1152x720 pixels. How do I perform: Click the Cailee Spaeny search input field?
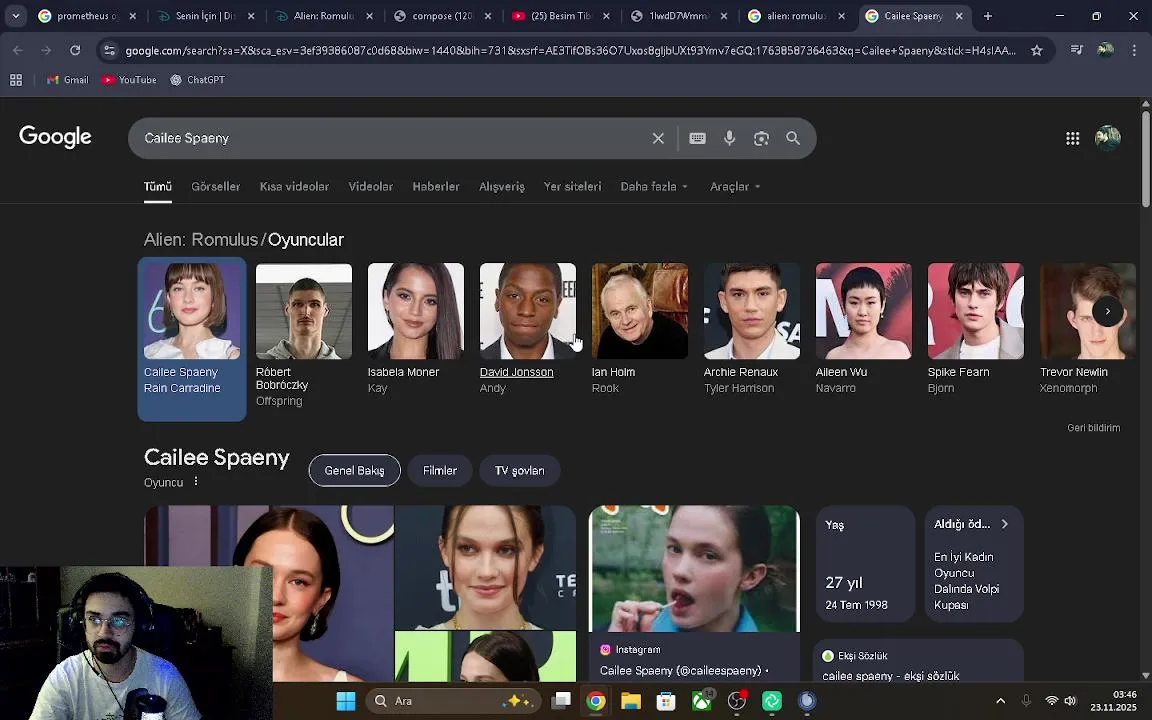click(389, 138)
